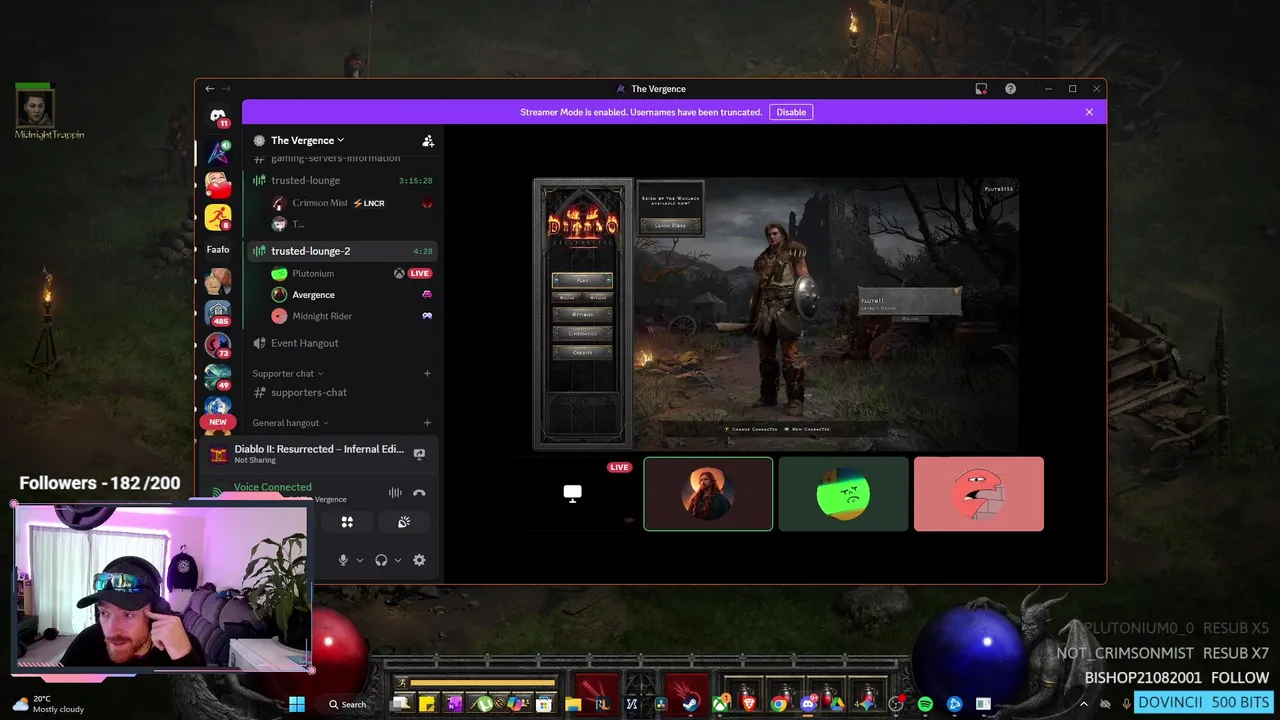Select Avergence in voice channel list
The image size is (1280, 720).
350,295
